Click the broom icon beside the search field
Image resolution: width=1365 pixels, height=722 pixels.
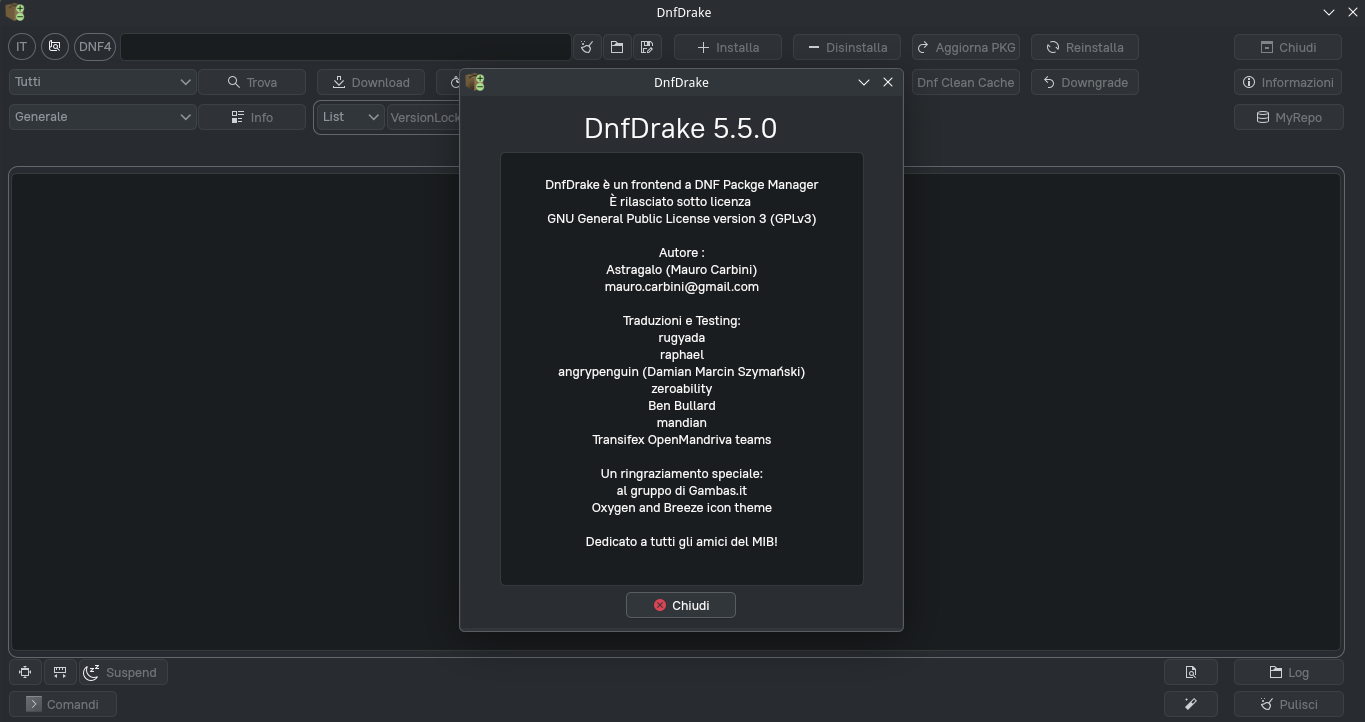(587, 47)
